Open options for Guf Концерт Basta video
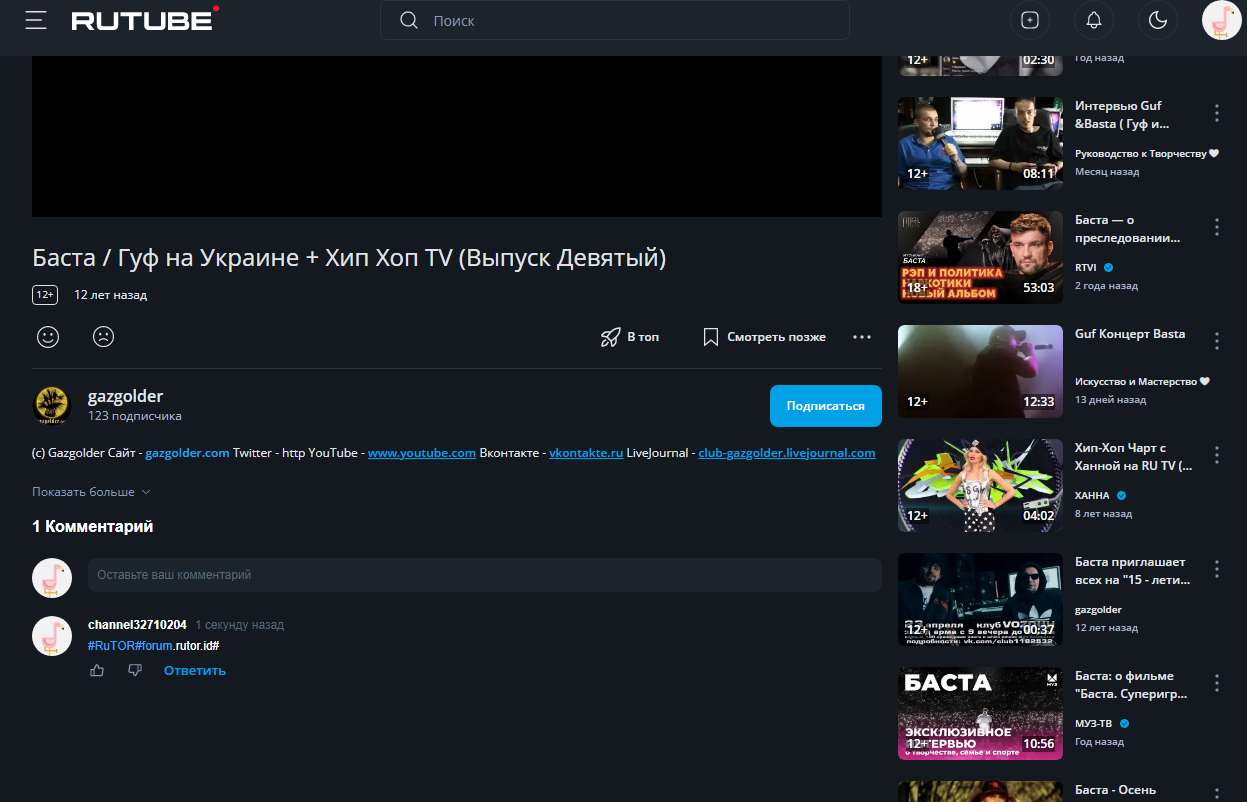Viewport: 1247px width, 802px height. pyautogui.click(x=1217, y=341)
